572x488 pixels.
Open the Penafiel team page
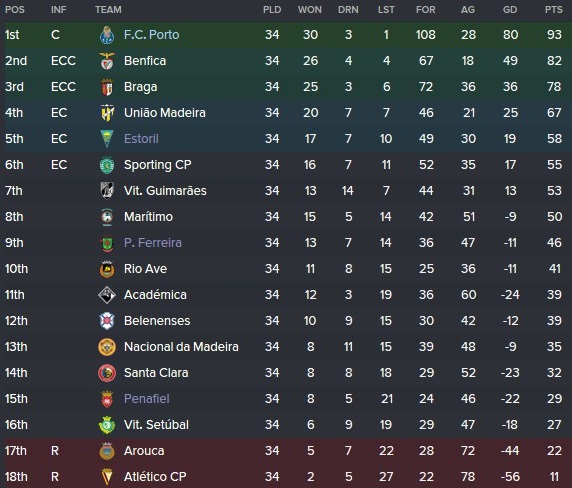pos(147,399)
